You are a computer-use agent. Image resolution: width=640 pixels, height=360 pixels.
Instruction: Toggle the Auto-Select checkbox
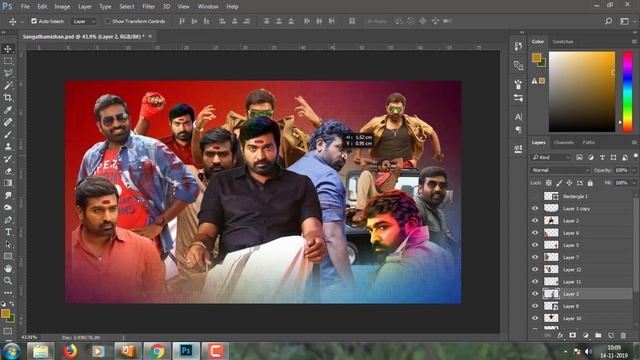coord(34,21)
